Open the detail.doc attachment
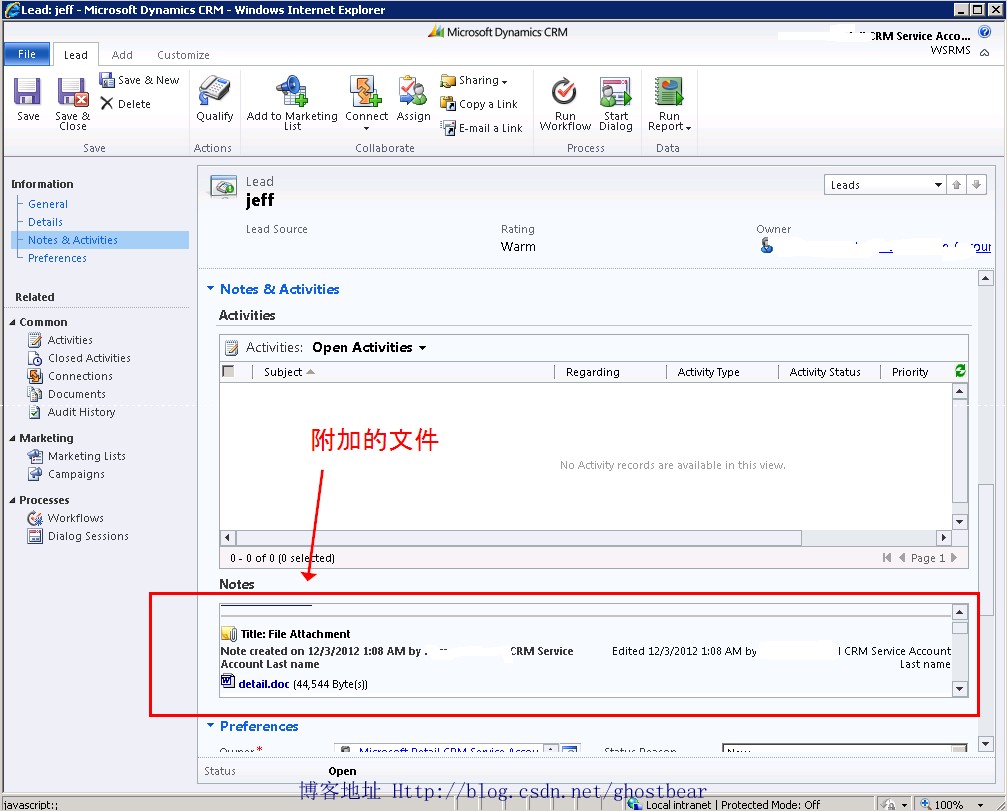1007x811 pixels. point(263,684)
